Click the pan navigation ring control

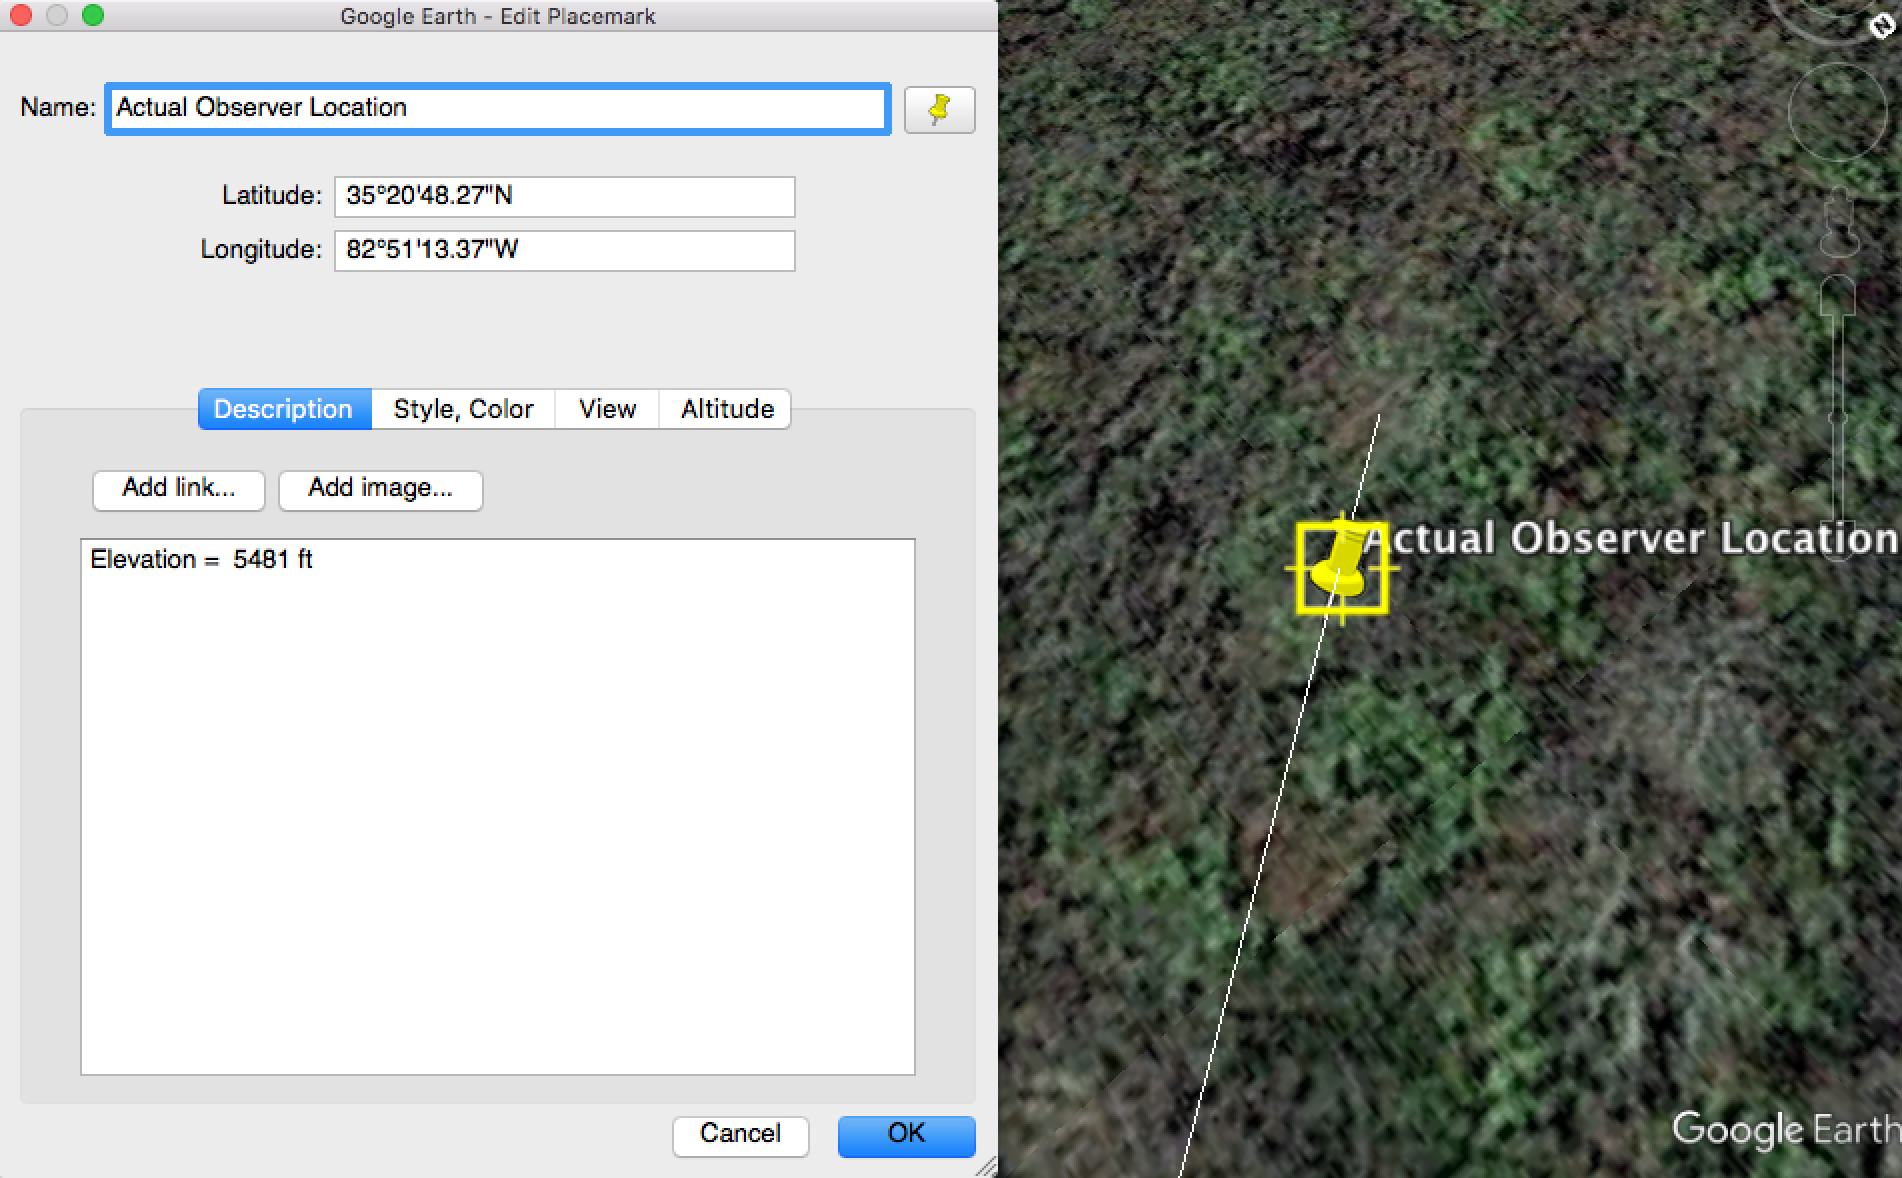[x=1837, y=112]
